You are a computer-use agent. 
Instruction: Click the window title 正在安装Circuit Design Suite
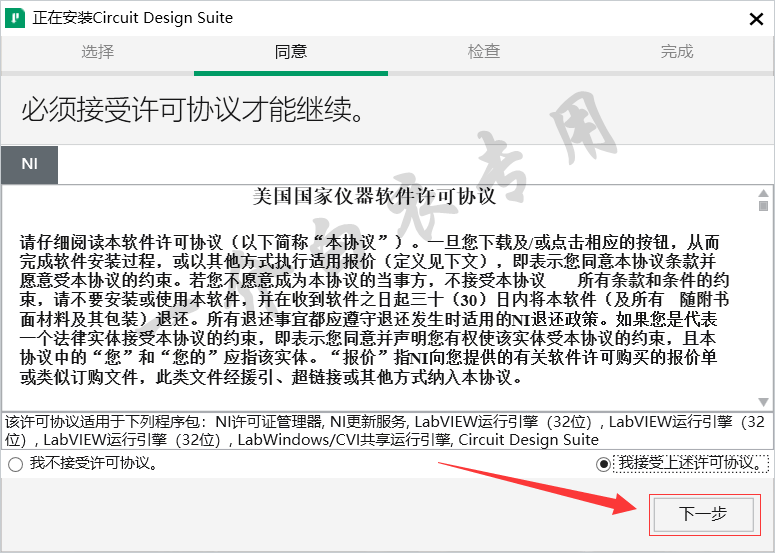tap(132, 18)
